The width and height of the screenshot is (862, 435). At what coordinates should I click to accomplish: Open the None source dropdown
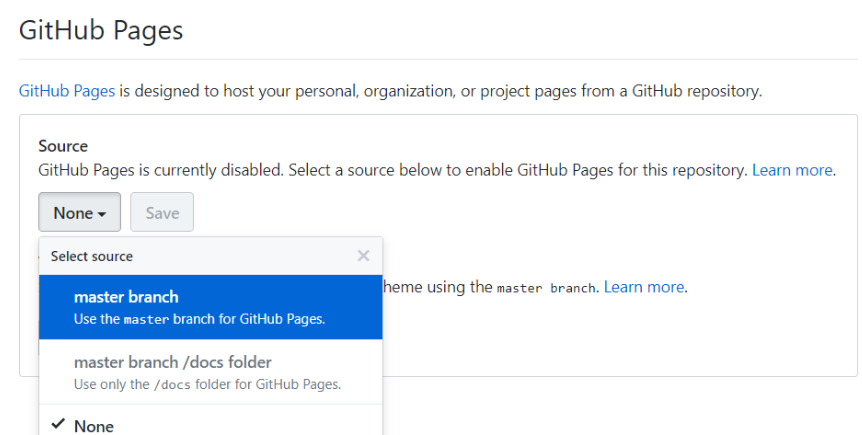coord(80,212)
